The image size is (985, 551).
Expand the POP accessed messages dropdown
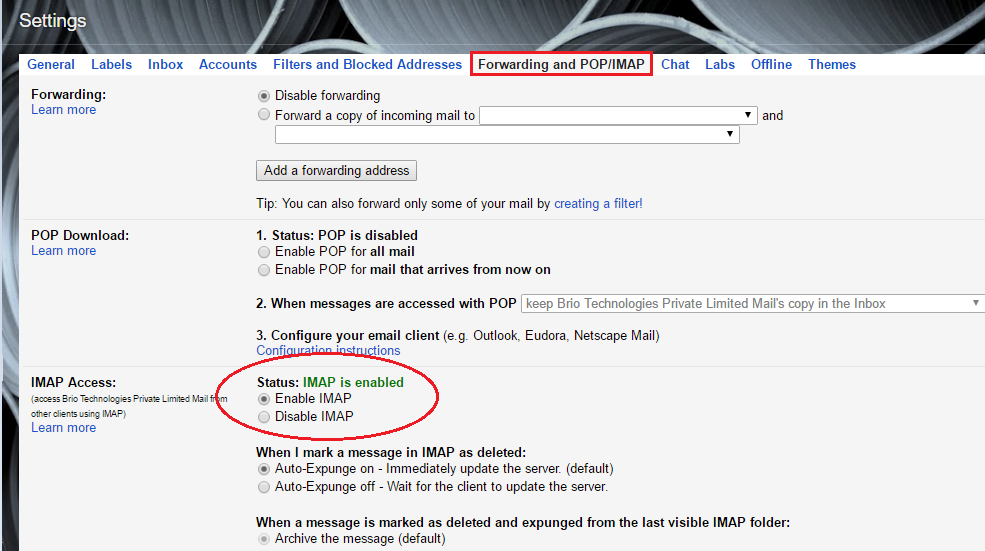pyautogui.click(x=753, y=303)
